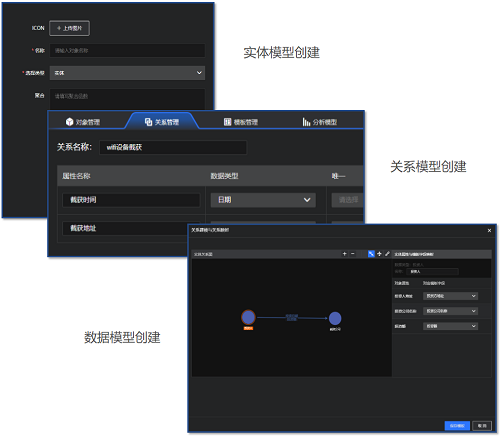Open the first mapping field dropdown

pyautogui.click(x=450, y=296)
